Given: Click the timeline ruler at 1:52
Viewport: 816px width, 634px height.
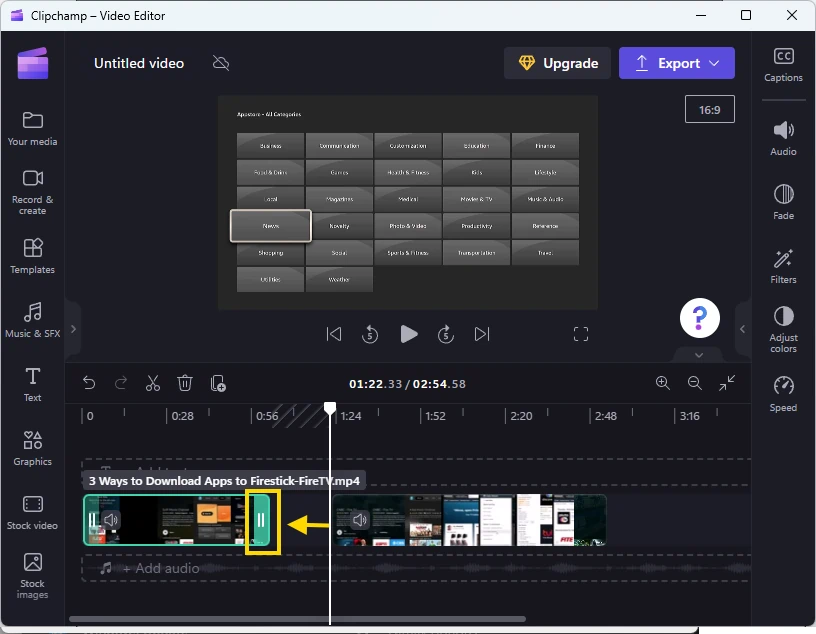Looking at the screenshot, I should pyautogui.click(x=435, y=416).
